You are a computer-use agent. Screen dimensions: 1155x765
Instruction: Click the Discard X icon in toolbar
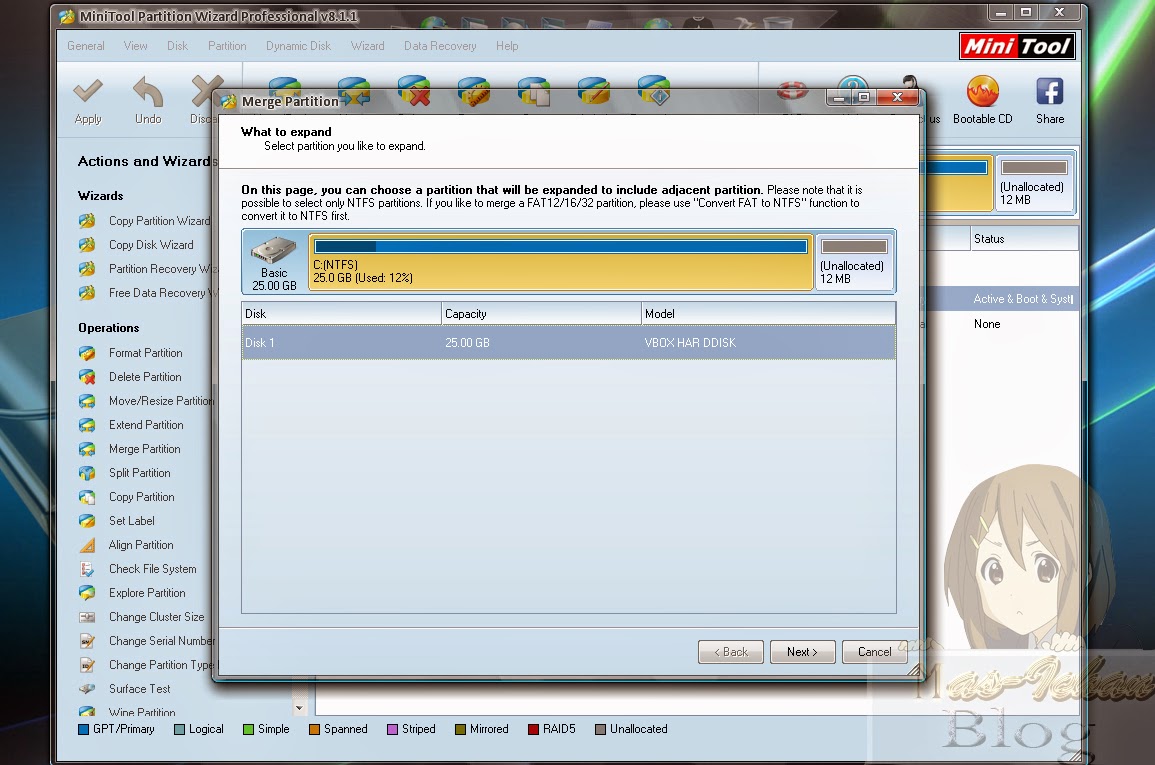click(x=206, y=91)
